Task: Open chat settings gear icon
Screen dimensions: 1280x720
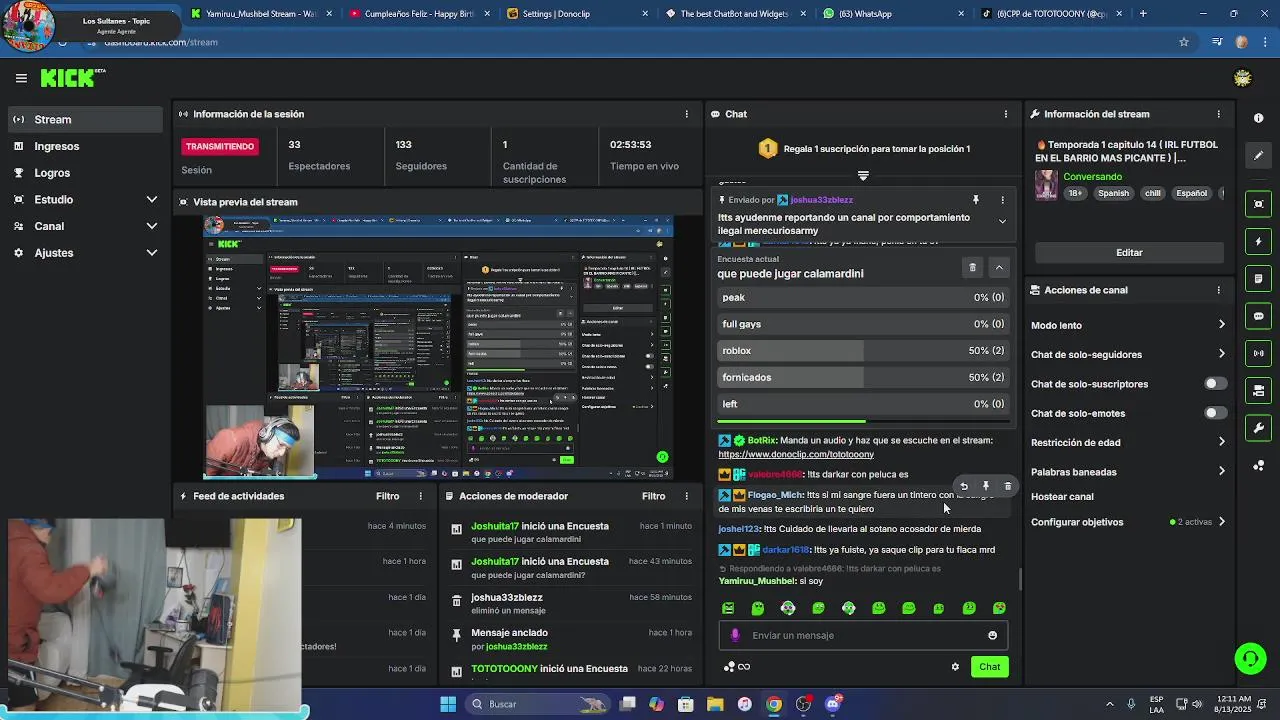Action: click(x=955, y=667)
